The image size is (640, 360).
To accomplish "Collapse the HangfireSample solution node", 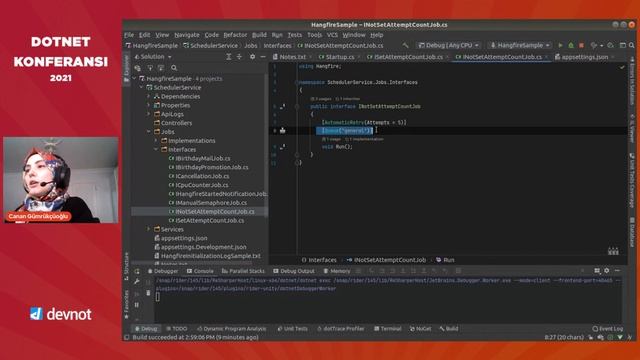I will (x=134, y=78).
